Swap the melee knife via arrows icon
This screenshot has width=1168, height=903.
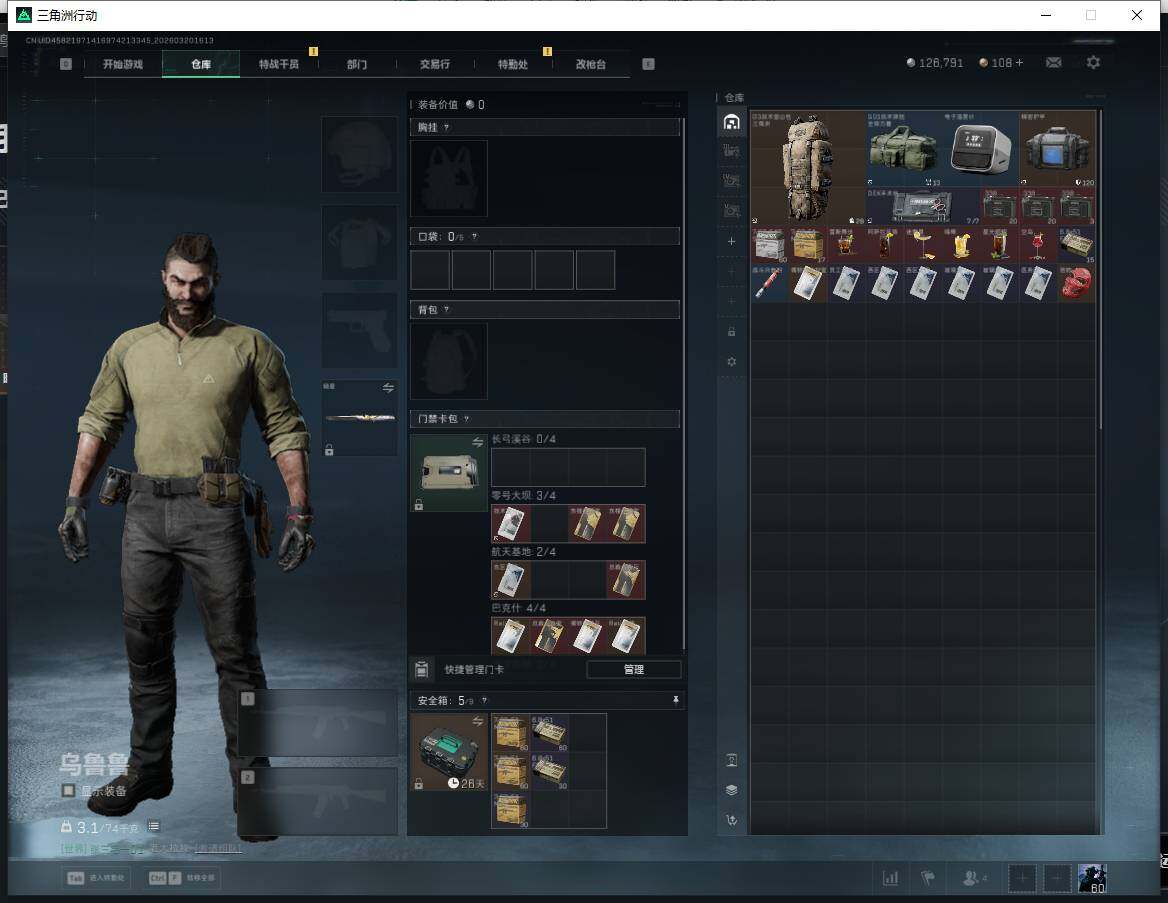point(388,388)
